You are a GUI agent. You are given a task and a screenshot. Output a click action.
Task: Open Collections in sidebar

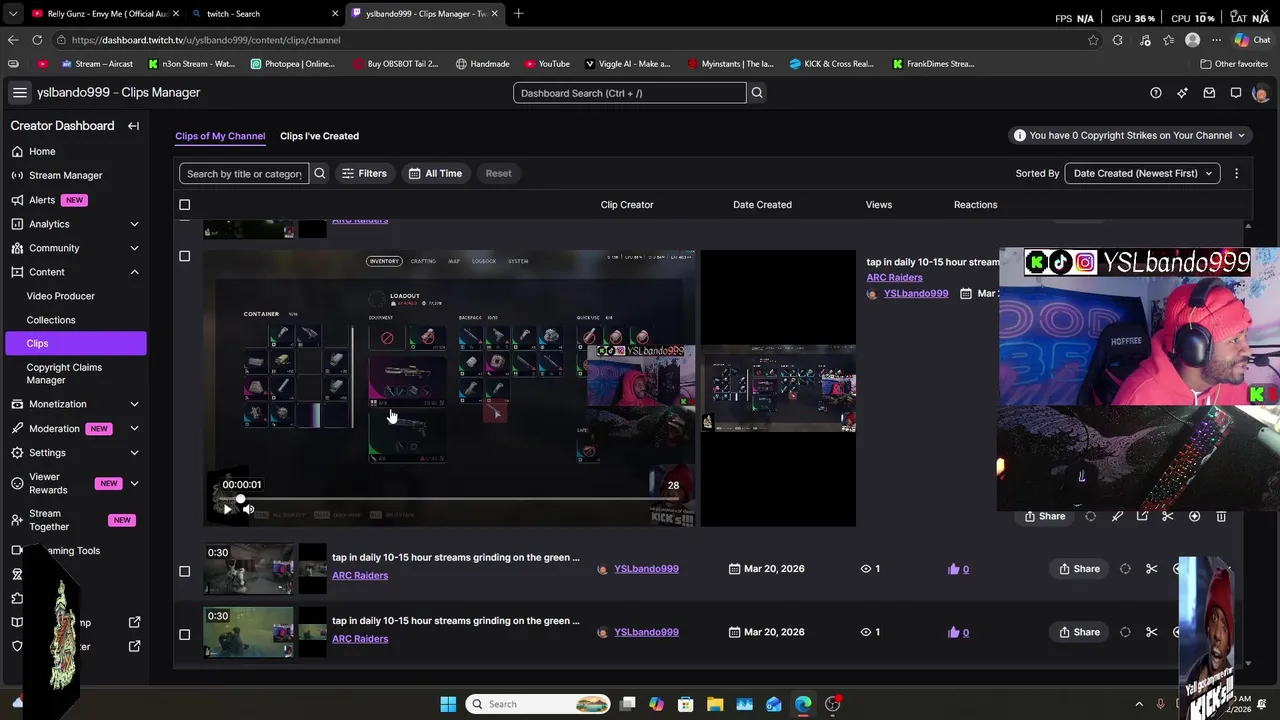tap(51, 320)
